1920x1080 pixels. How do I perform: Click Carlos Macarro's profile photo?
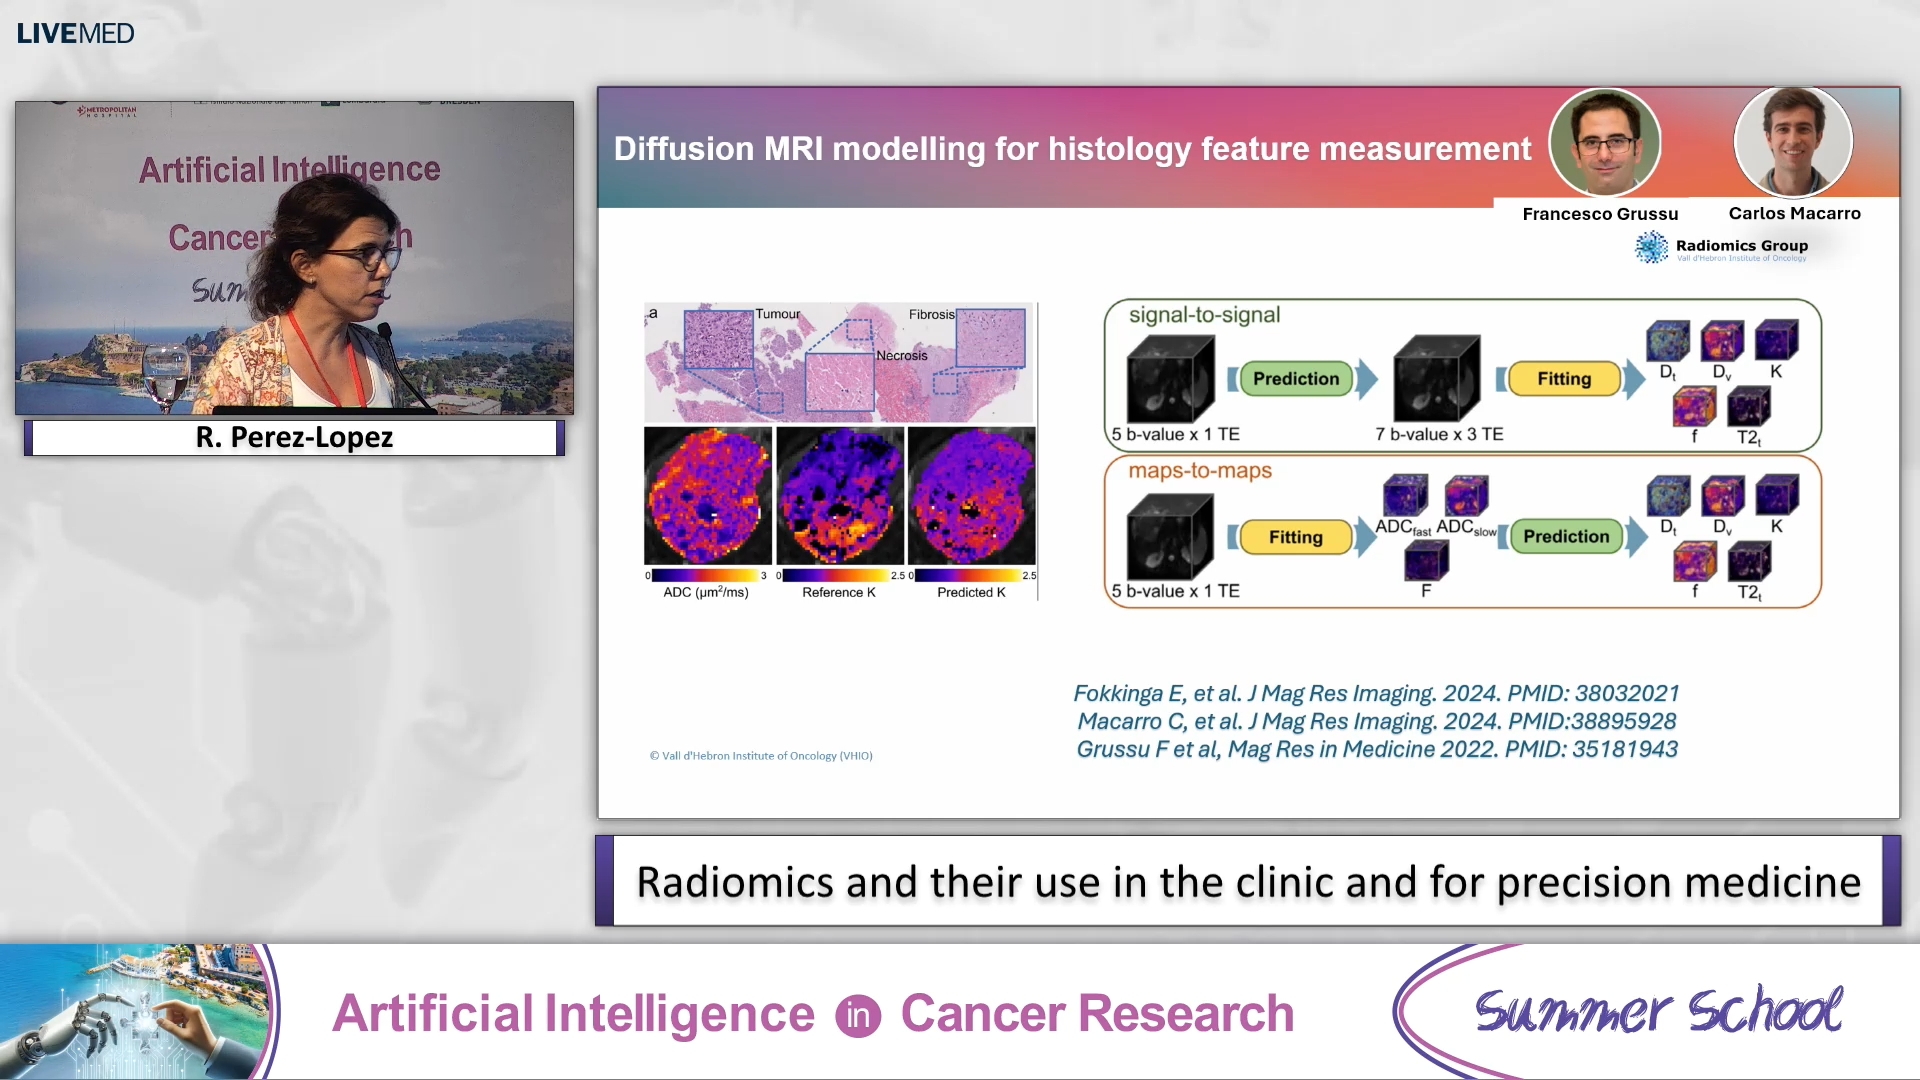click(1793, 142)
